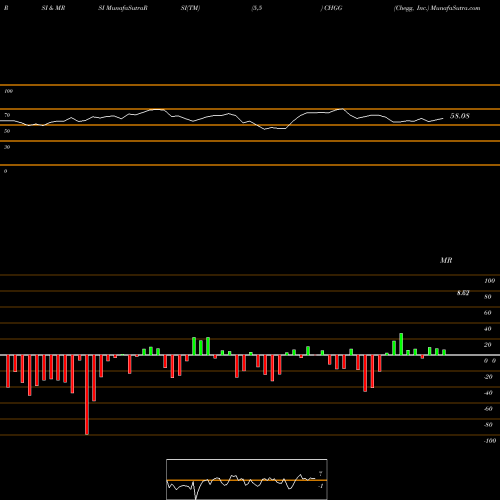Click the -40 label on the MR scale
Image resolution: width=500 pixels, height=500 pixels.
(x=488, y=393)
